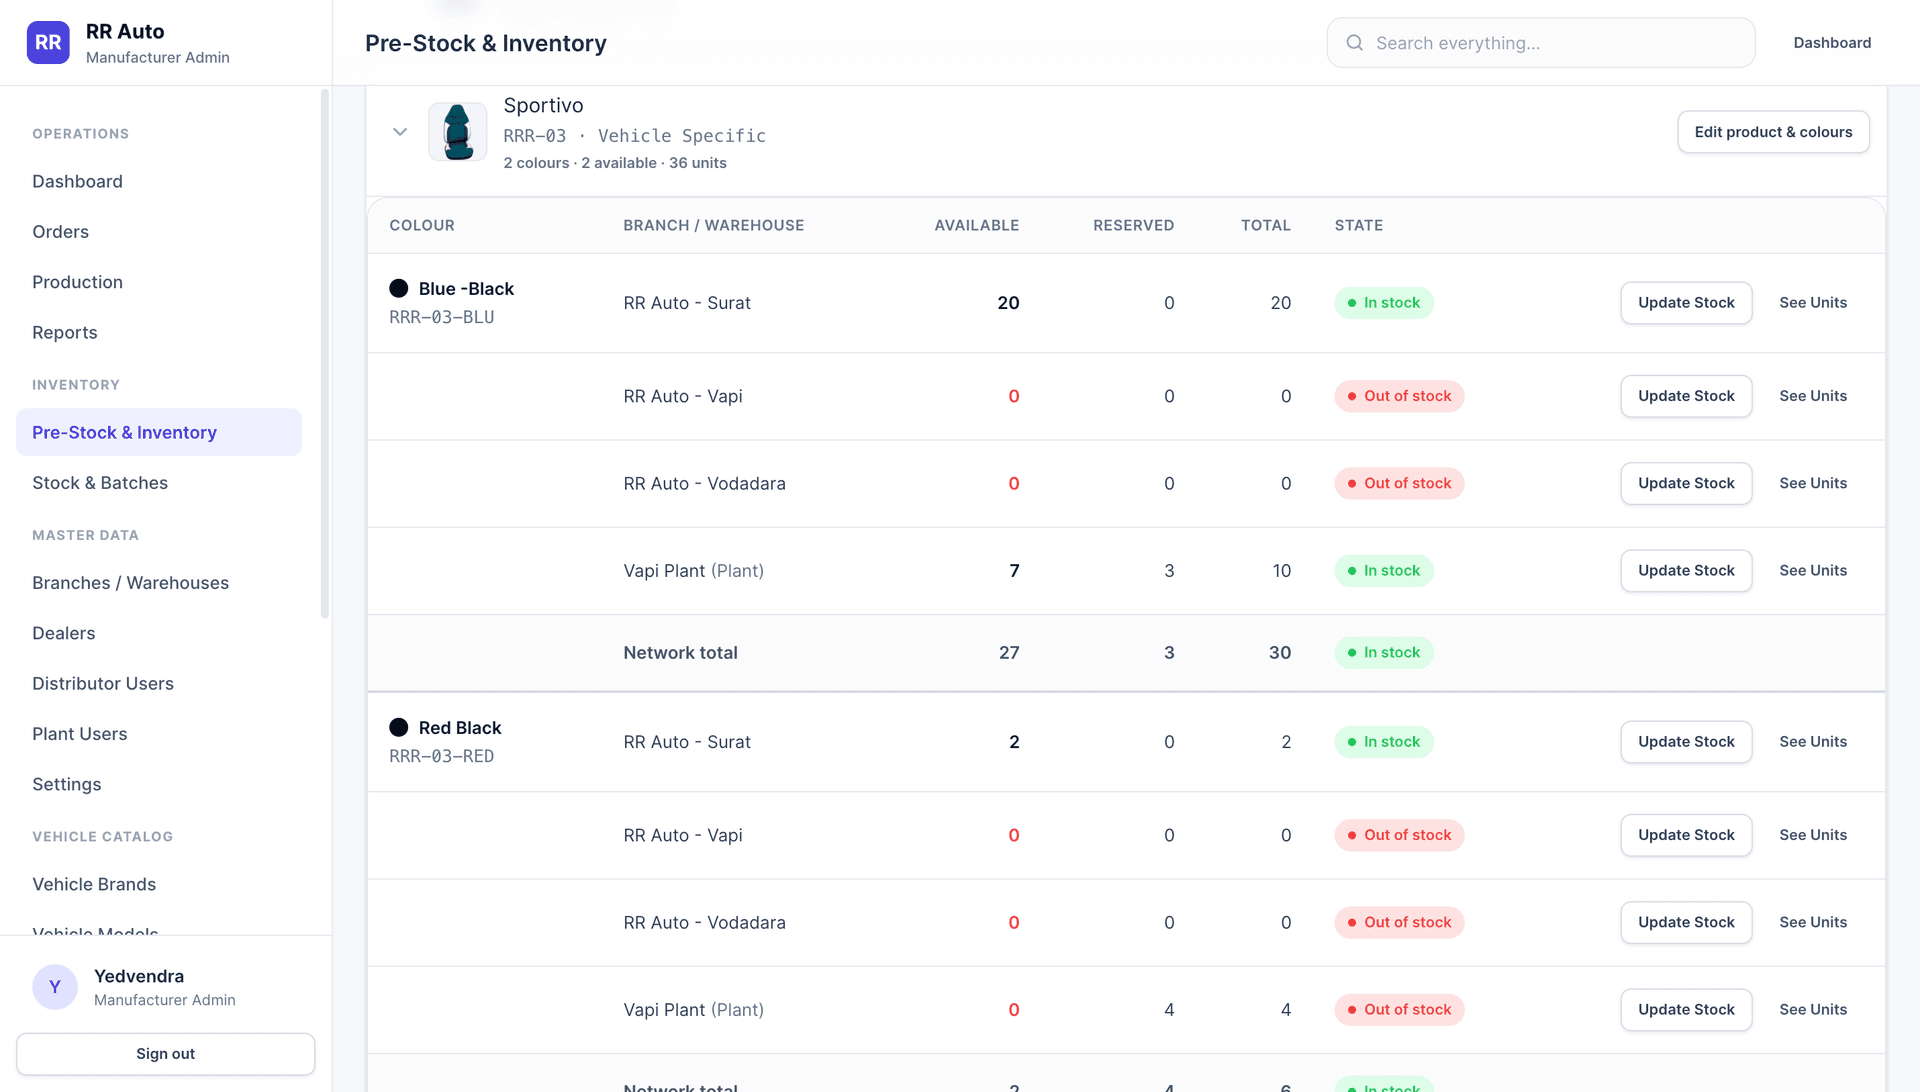Update Stock for Blue-Black RR Auto - Vapi
Image resolution: width=1920 pixels, height=1092 pixels.
[x=1686, y=396]
